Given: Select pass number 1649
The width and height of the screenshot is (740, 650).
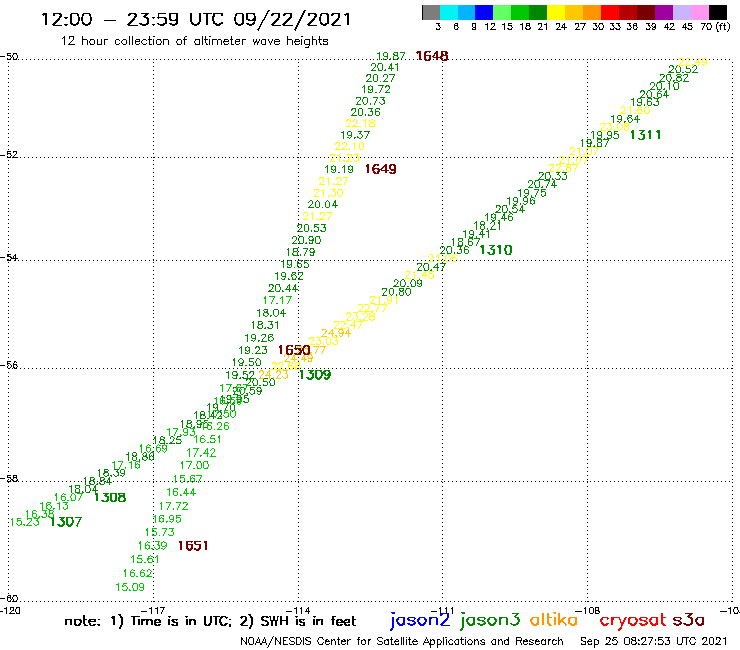Looking at the screenshot, I should pyautogui.click(x=380, y=169).
